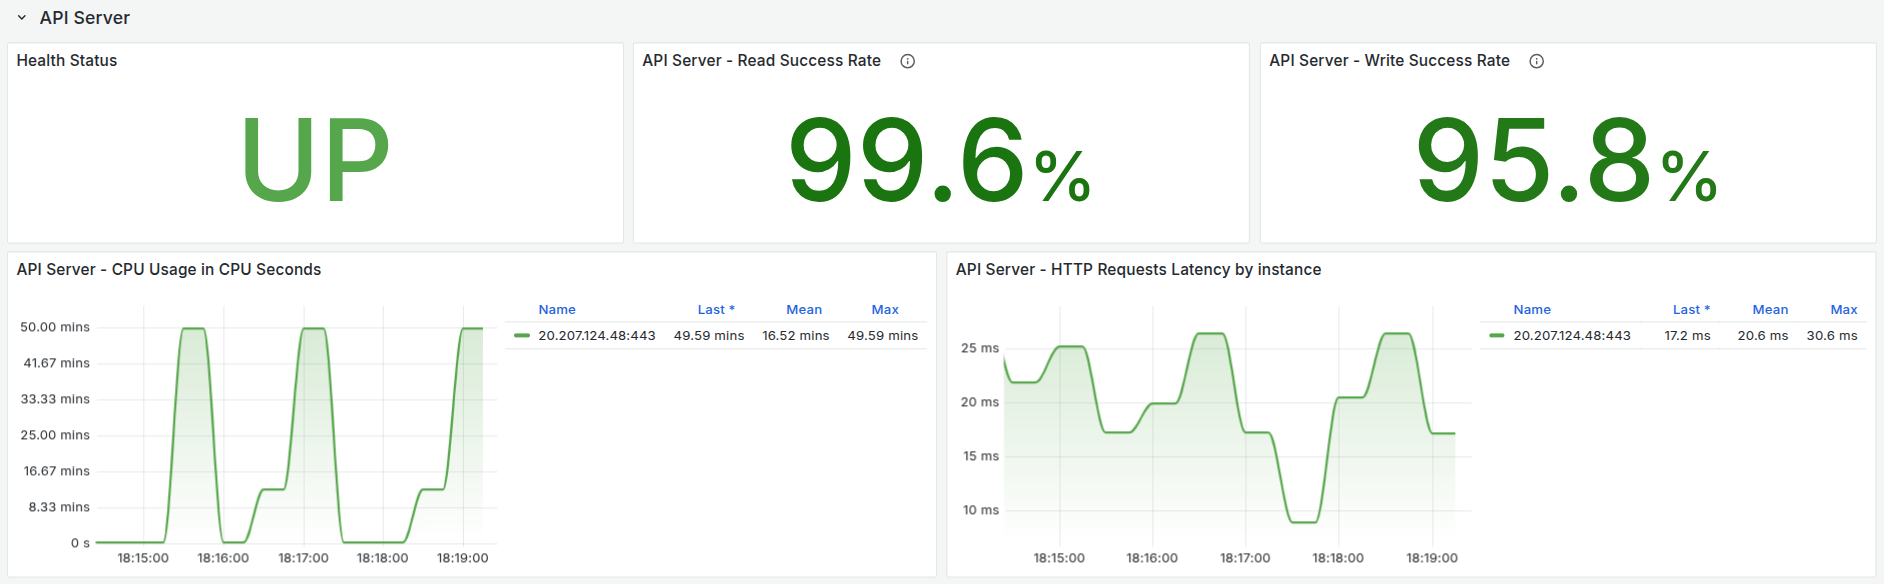Sort Latency legend by Max column
This screenshot has height=584, width=1884.
tap(1844, 310)
